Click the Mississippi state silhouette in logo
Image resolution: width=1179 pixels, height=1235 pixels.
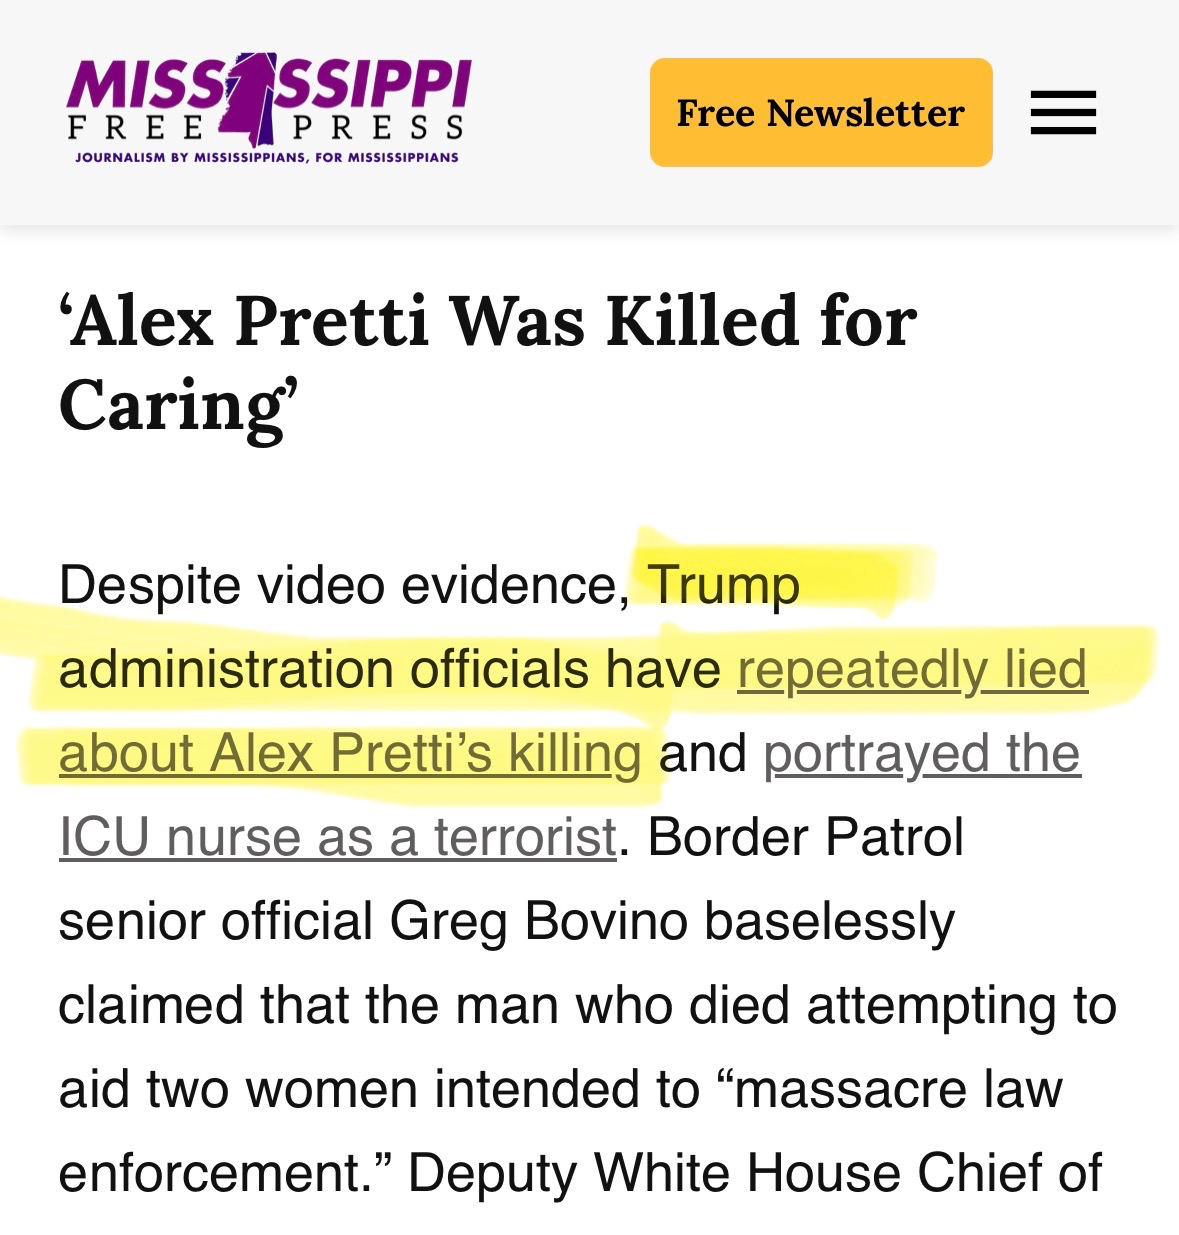point(248,98)
